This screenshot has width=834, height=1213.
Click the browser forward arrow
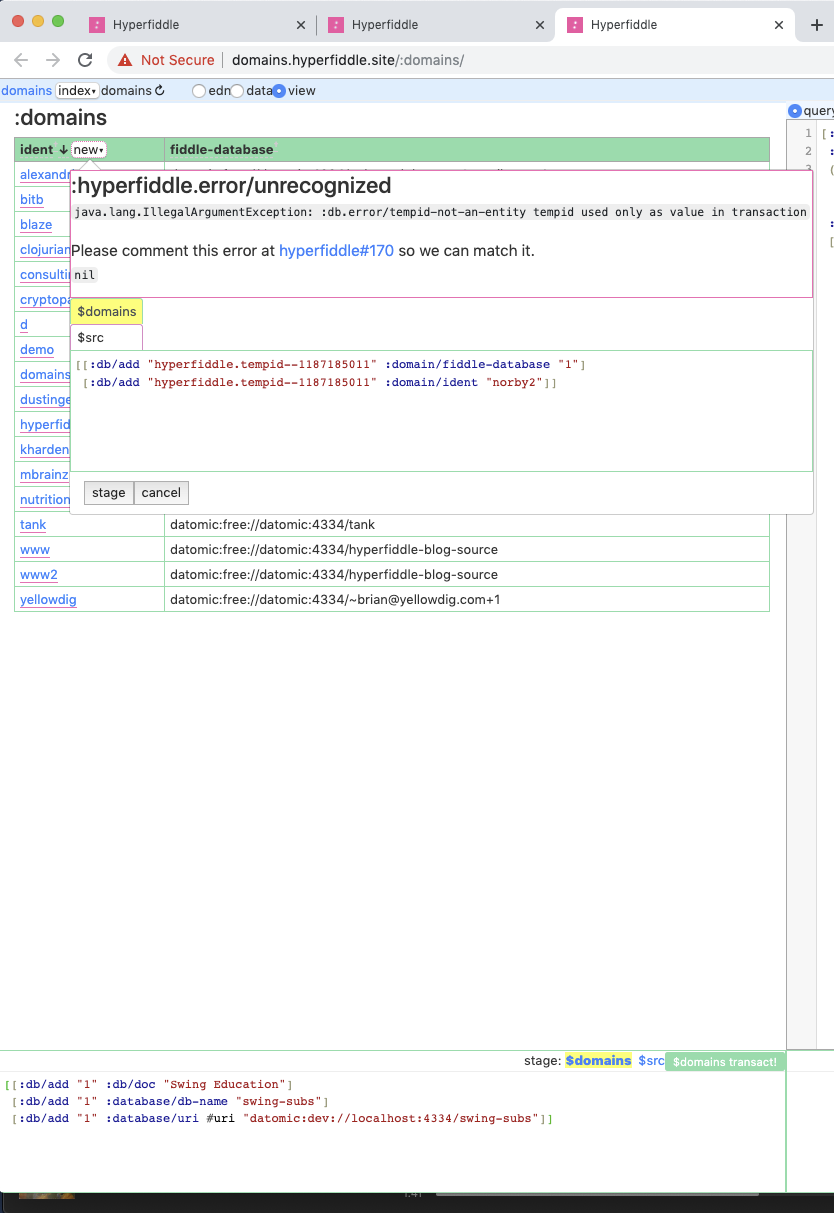pos(53,60)
